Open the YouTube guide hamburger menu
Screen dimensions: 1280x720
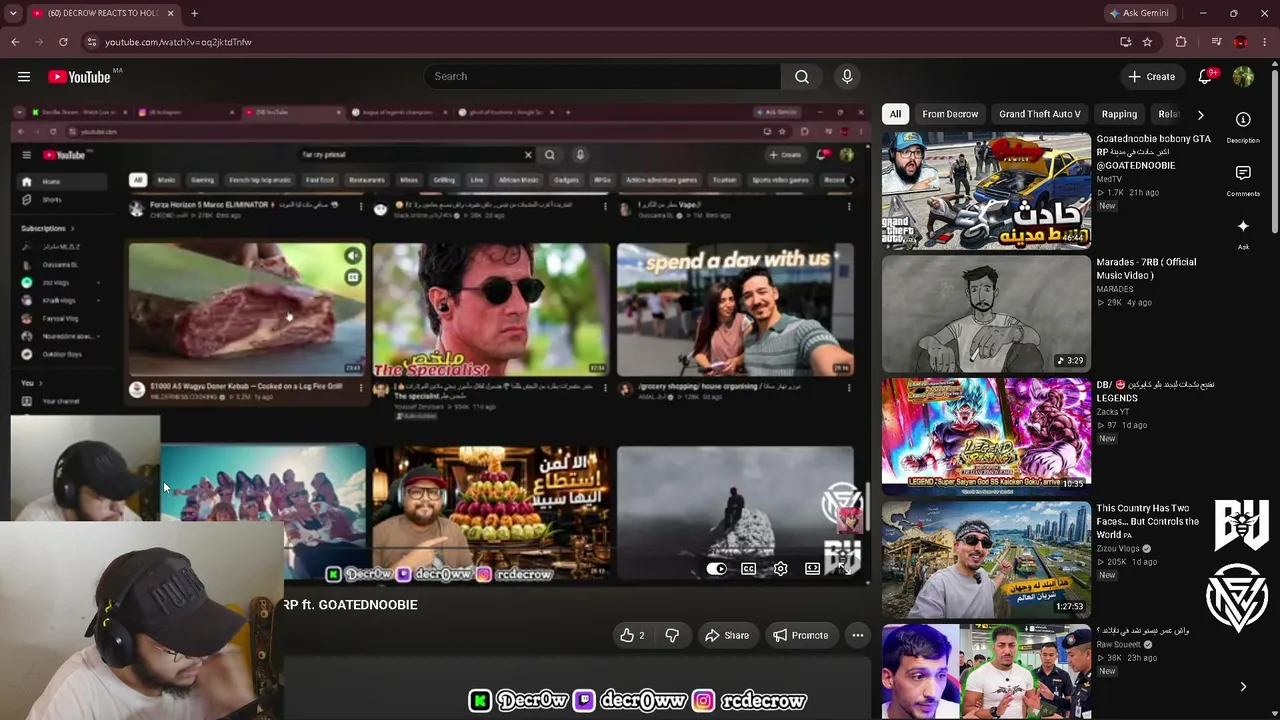[x=24, y=77]
